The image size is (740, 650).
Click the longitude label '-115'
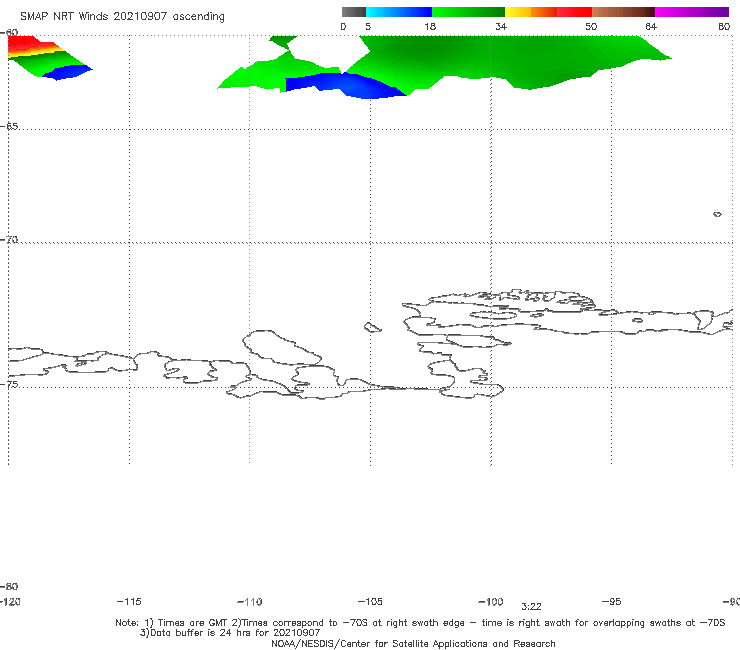pos(129,601)
